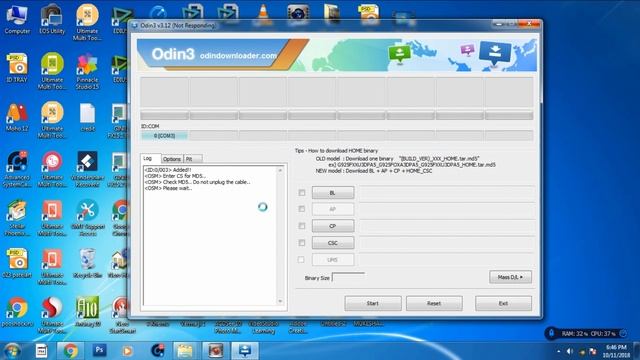Click the log scrollbar up arrow
This screenshot has width=640, height=360.
280,170
